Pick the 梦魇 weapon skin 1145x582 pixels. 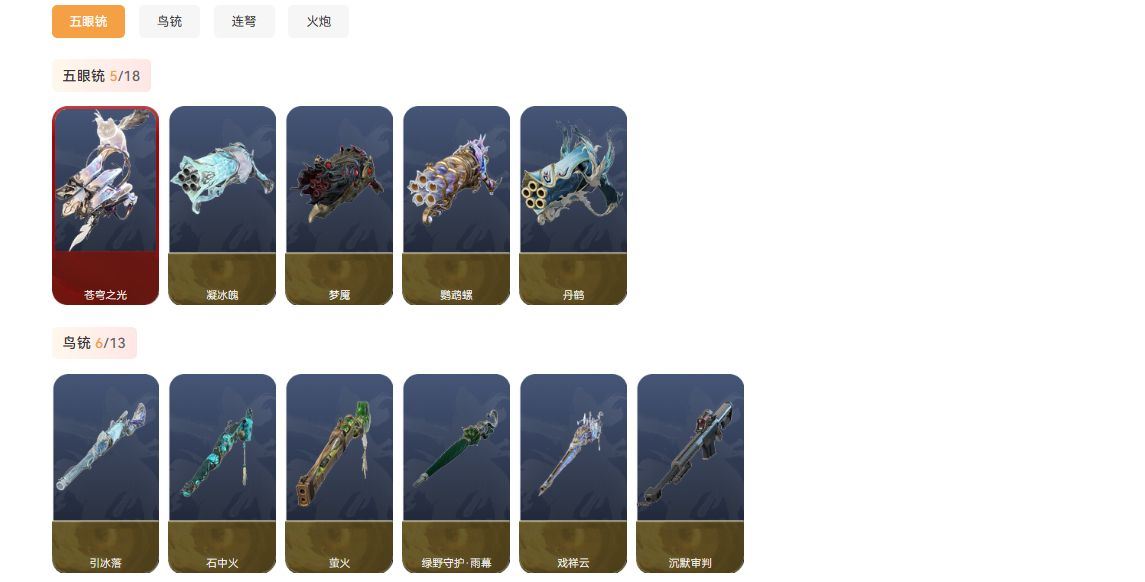[x=340, y=205]
